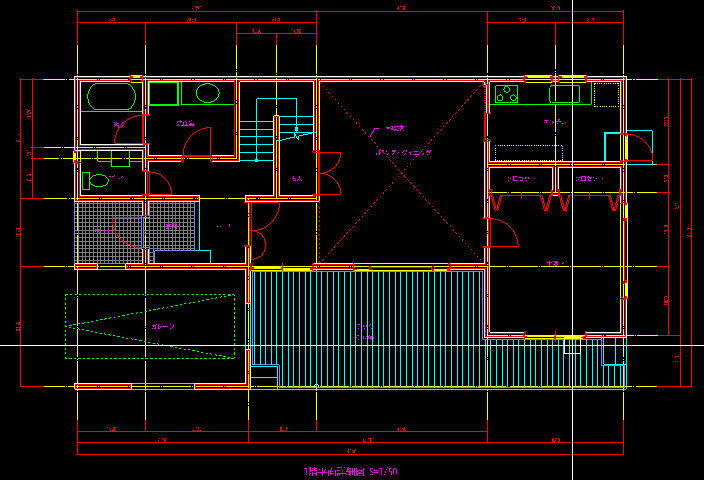The width and height of the screenshot is (704, 480).
Task: Click the right closet text label
Action: [x=587, y=178]
